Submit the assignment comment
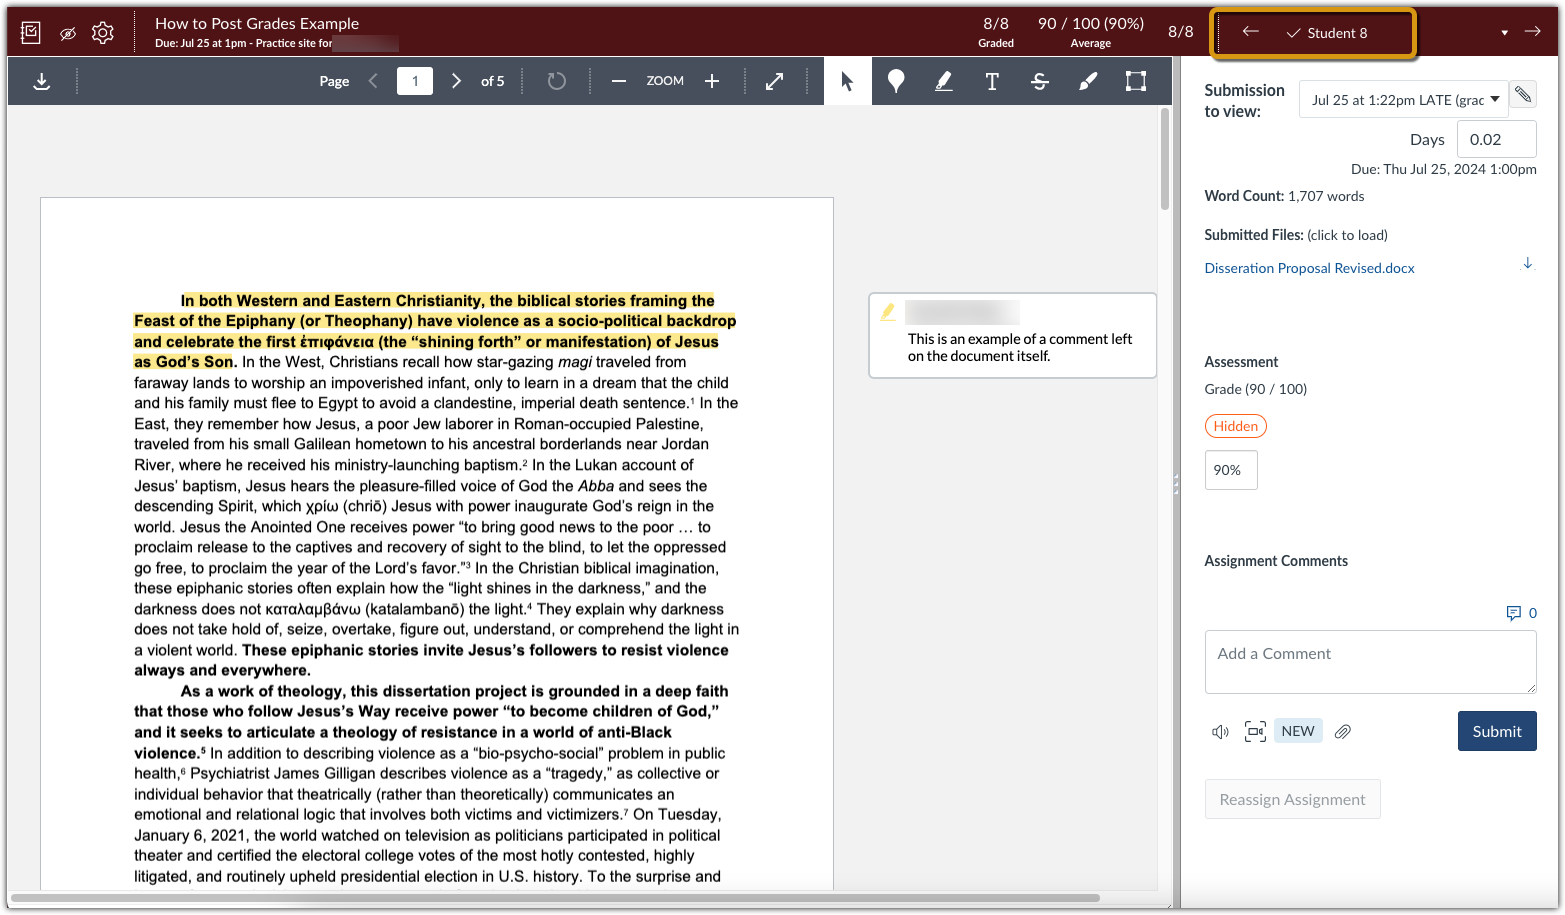The width and height of the screenshot is (1565, 915). [1496, 731]
